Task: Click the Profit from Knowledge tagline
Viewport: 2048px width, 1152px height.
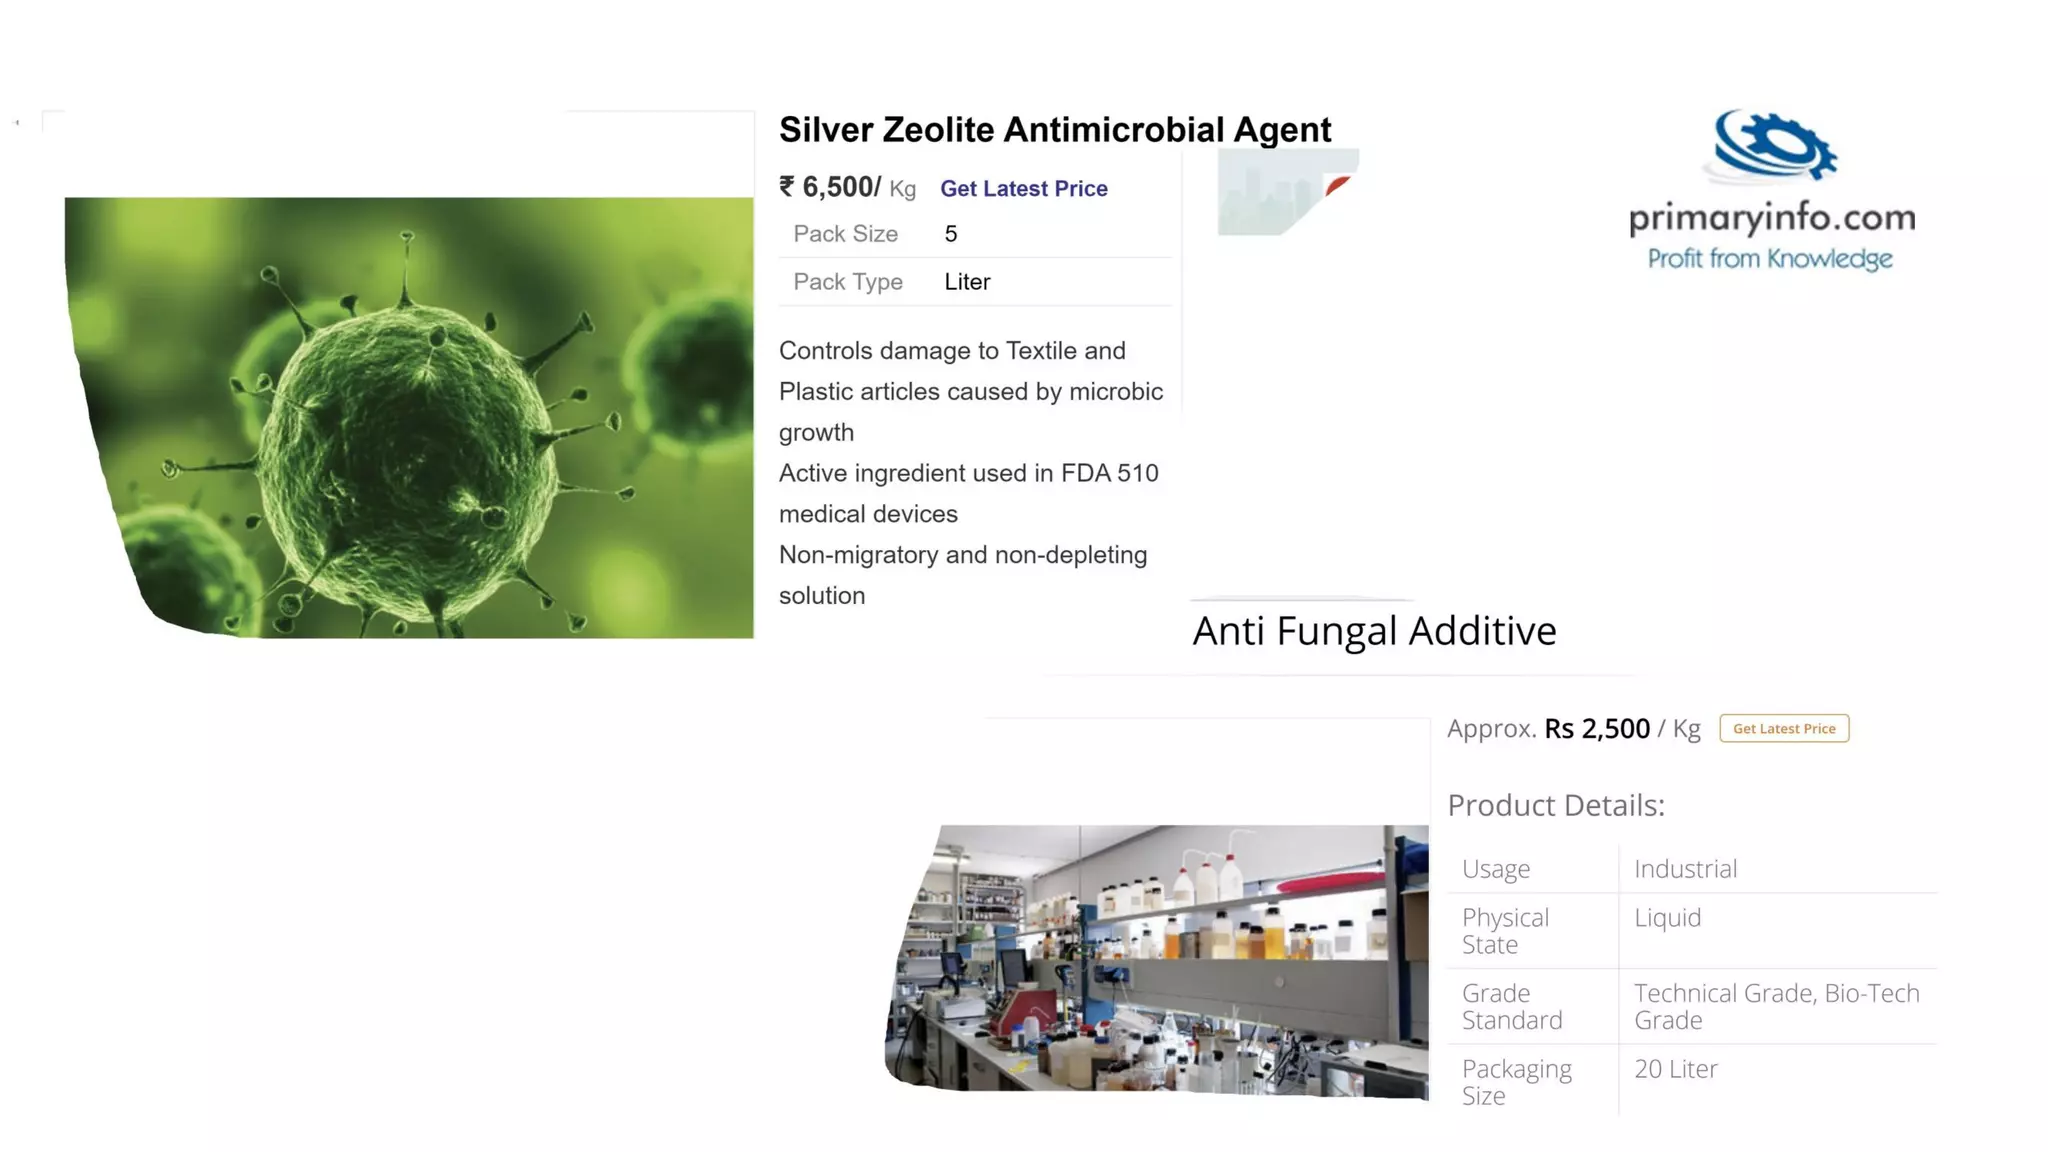Action: (x=1770, y=259)
